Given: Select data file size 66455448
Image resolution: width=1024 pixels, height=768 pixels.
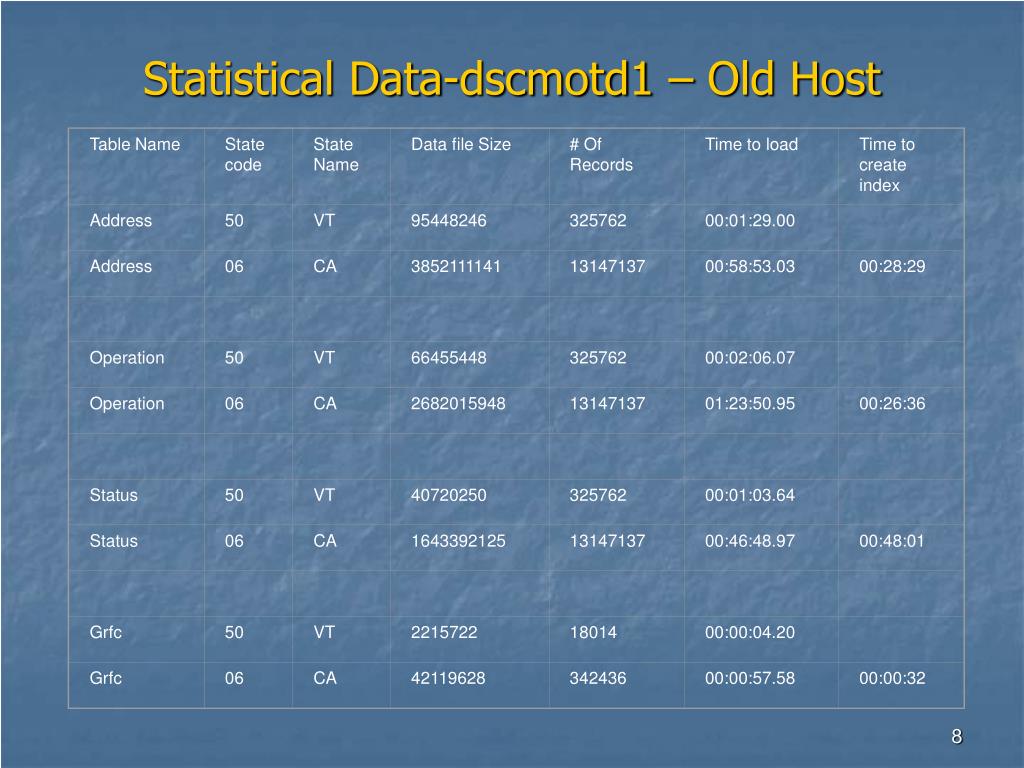Looking at the screenshot, I should tap(448, 358).
